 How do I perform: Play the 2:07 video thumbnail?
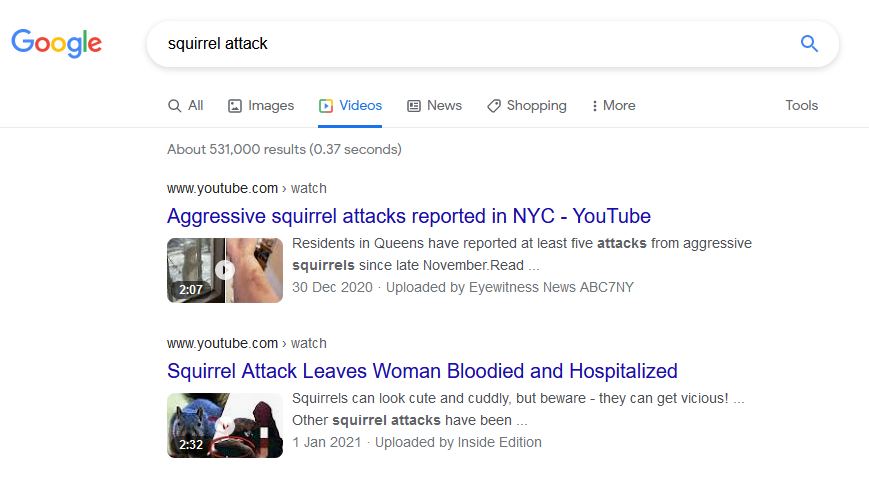click(x=225, y=270)
